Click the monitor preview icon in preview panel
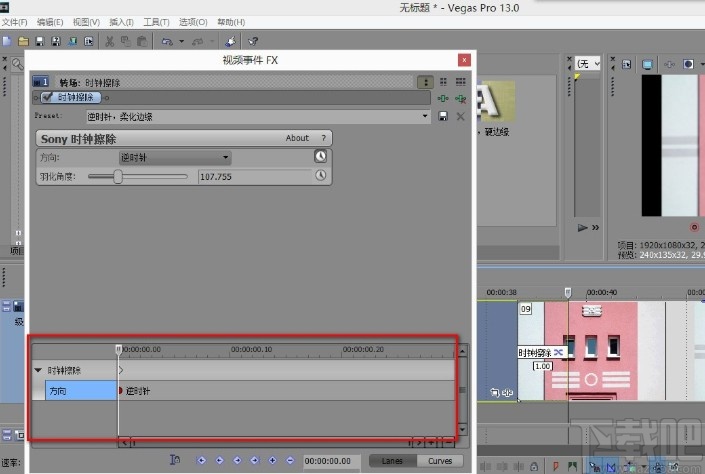This screenshot has width=705, height=474. click(647, 64)
